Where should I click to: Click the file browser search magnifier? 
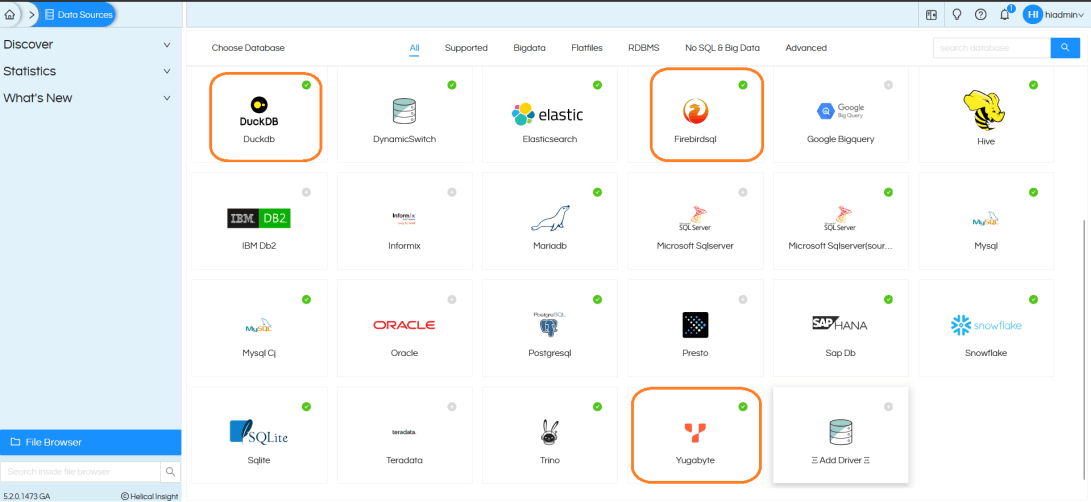[x=170, y=471]
